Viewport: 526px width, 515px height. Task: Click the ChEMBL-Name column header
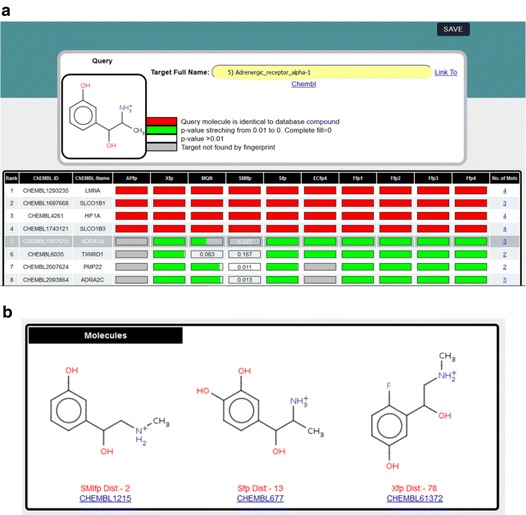point(92,178)
